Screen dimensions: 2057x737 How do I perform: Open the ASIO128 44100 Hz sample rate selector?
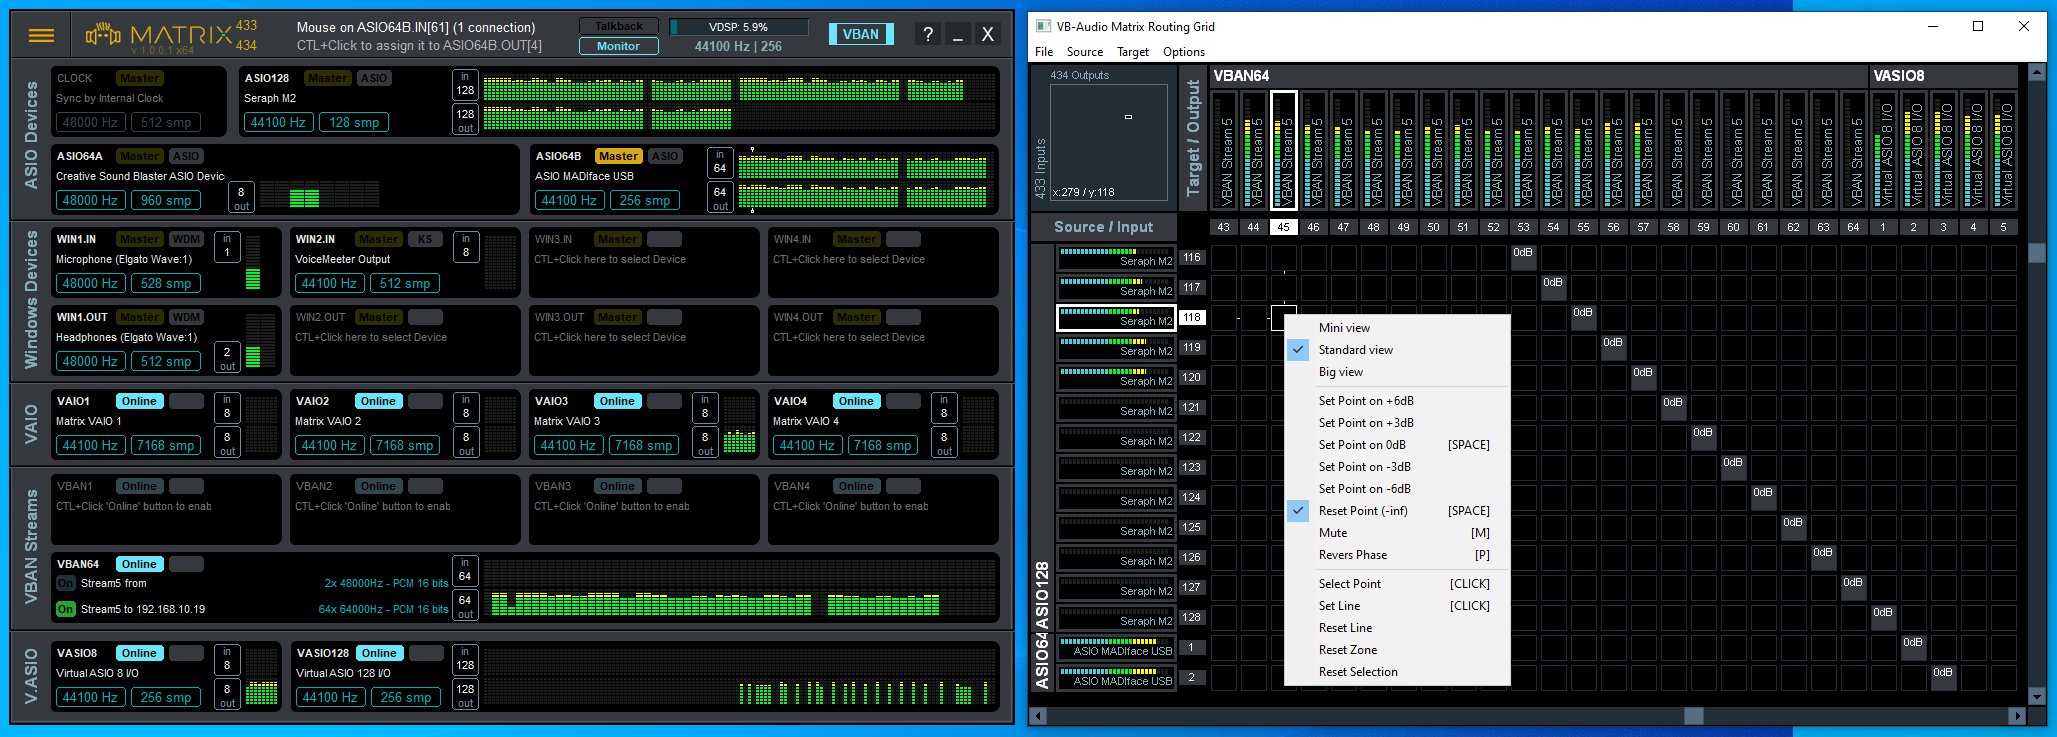pyautogui.click(x=278, y=122)
